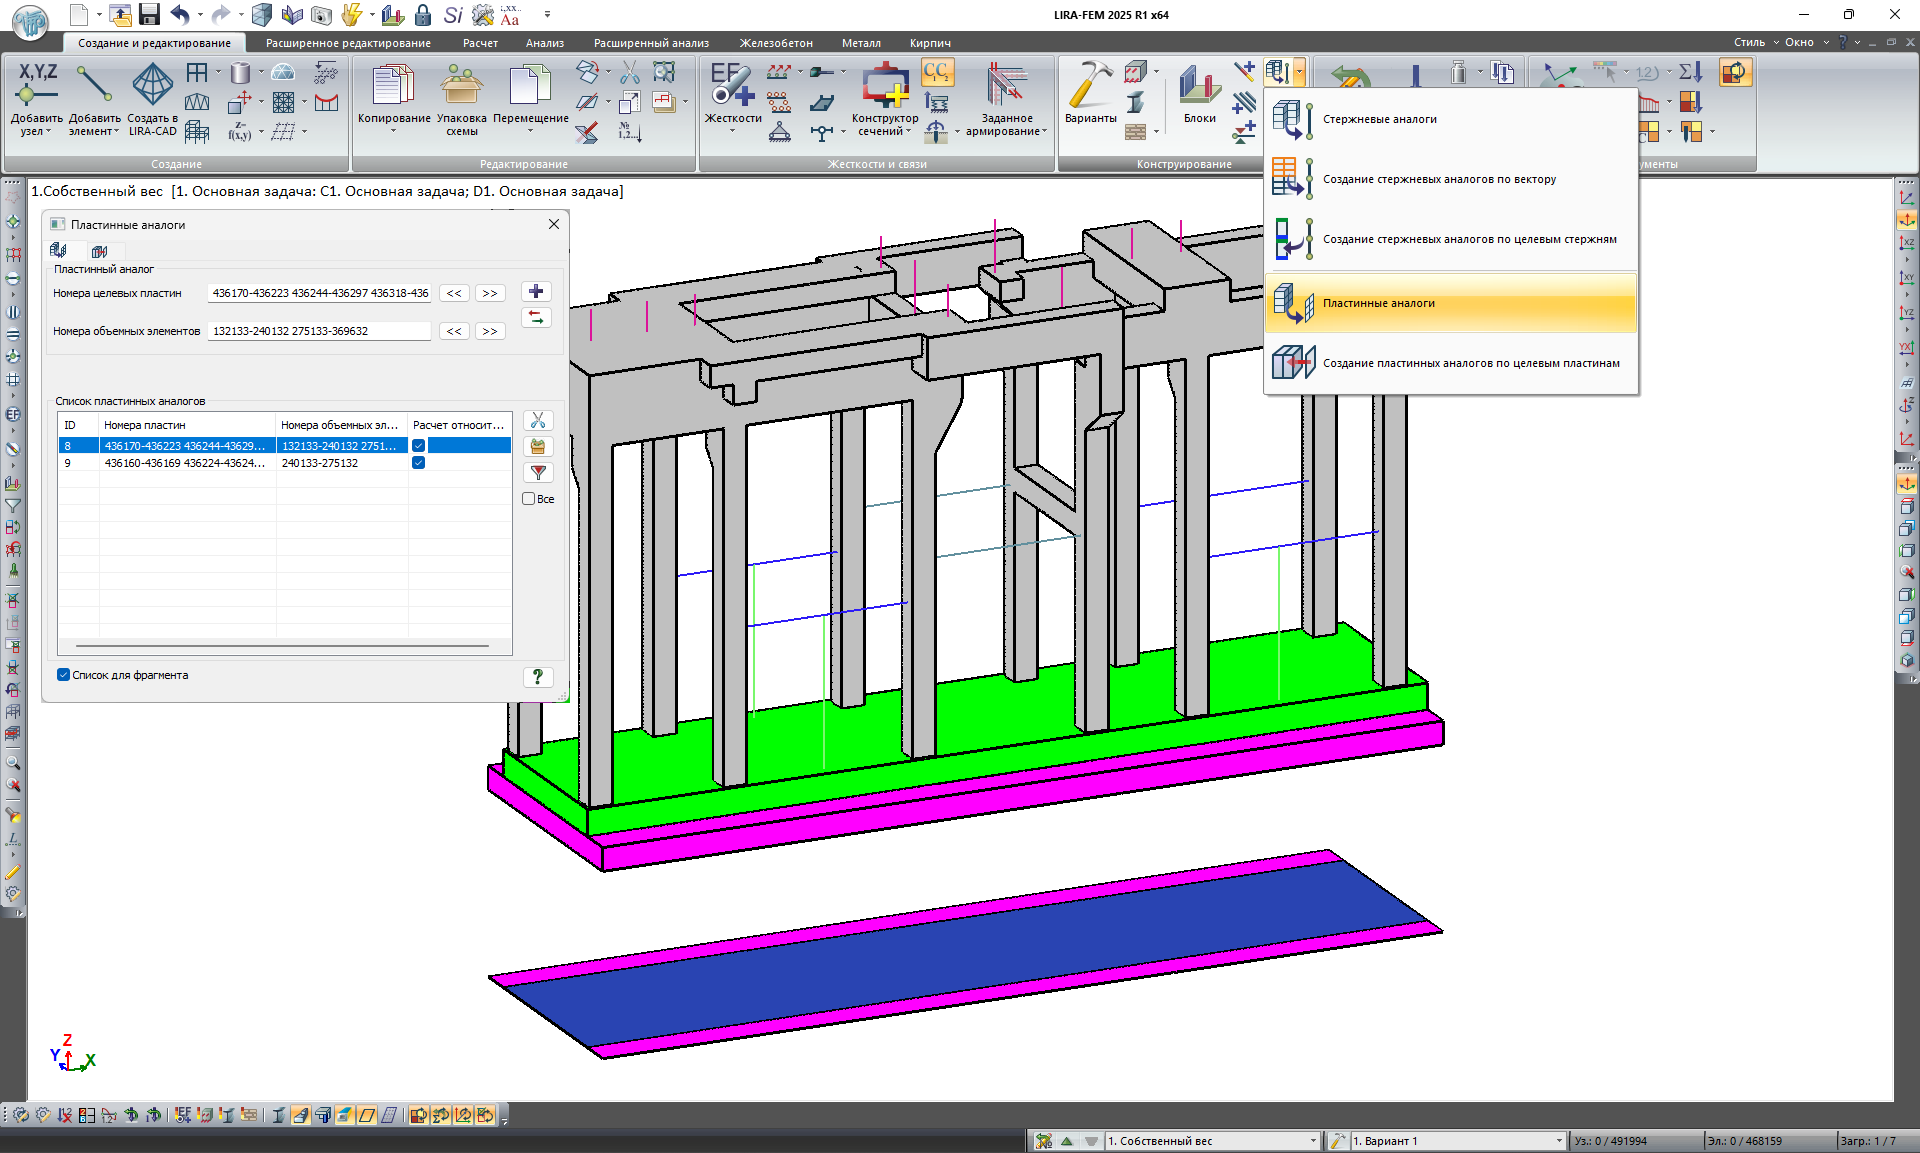The width and height of the screenshot is (1920, 1153).
Task: Click the green question mark help icon
Action: pos(538,676)
